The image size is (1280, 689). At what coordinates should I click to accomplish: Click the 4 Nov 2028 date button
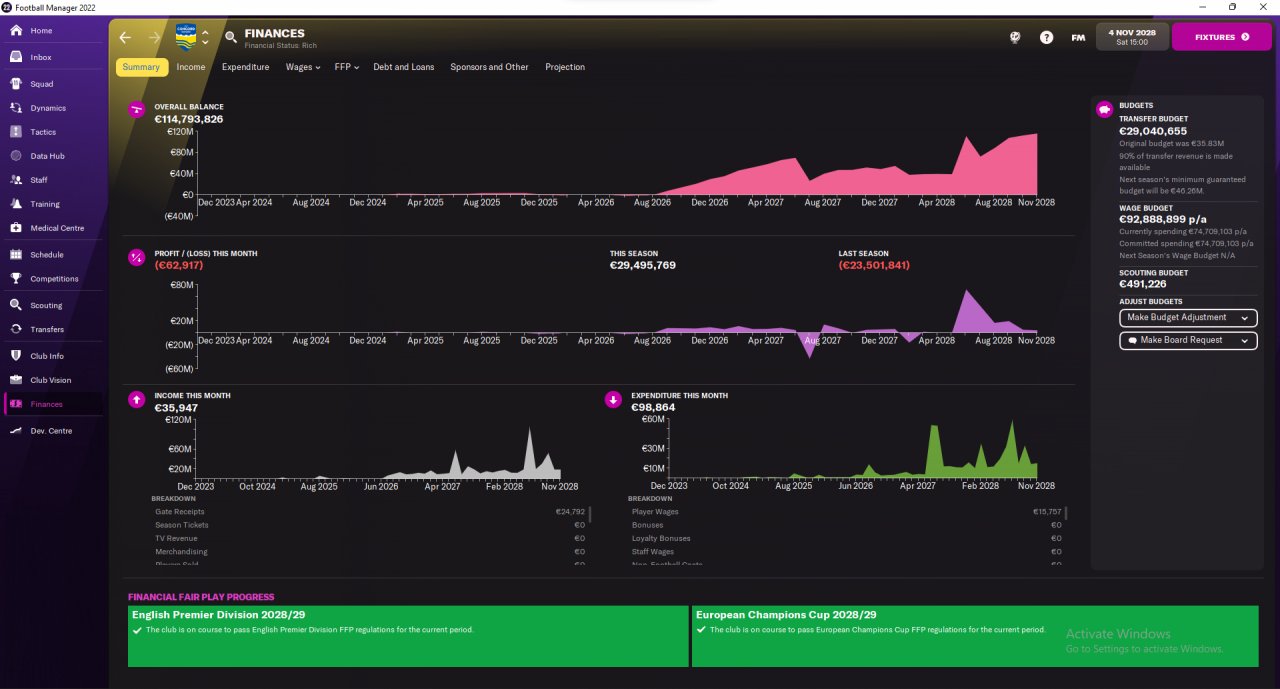pos(1132,37)
